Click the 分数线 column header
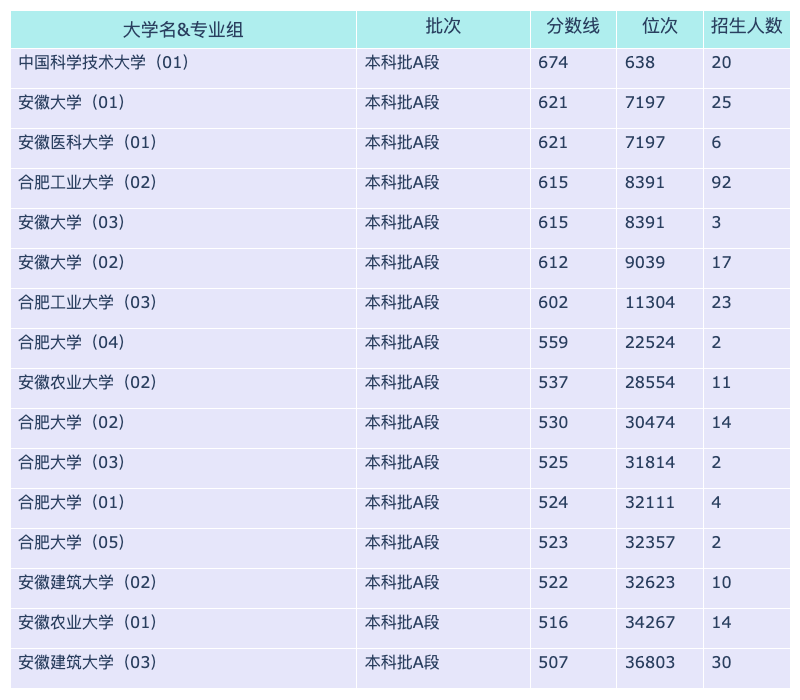Image resolution: width=800 pixels, height=700 pixels. pos(573,30)
